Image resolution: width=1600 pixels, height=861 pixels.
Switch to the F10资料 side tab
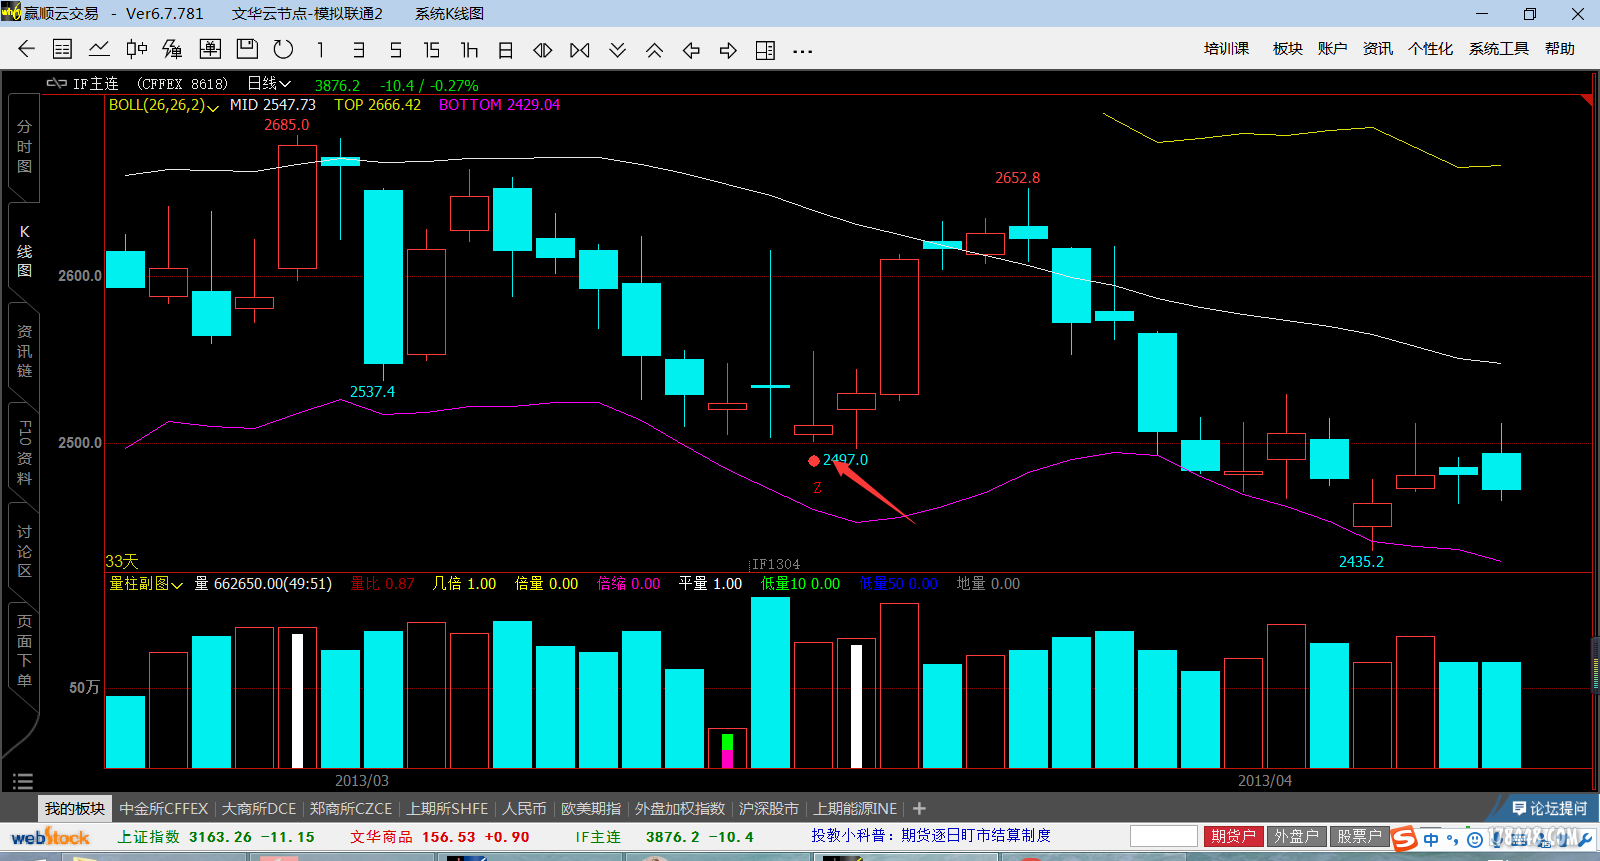click(24, 452)
